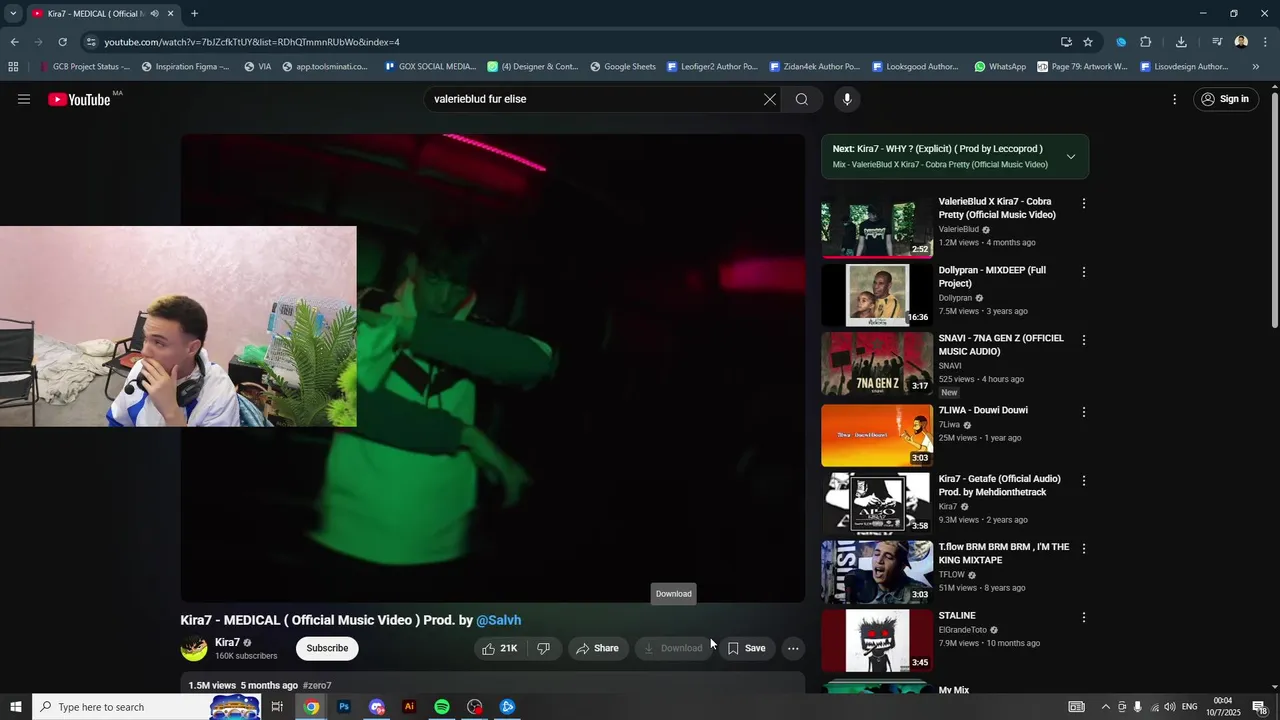Open Chrome three-dot menu

[x=1266, y=42]
